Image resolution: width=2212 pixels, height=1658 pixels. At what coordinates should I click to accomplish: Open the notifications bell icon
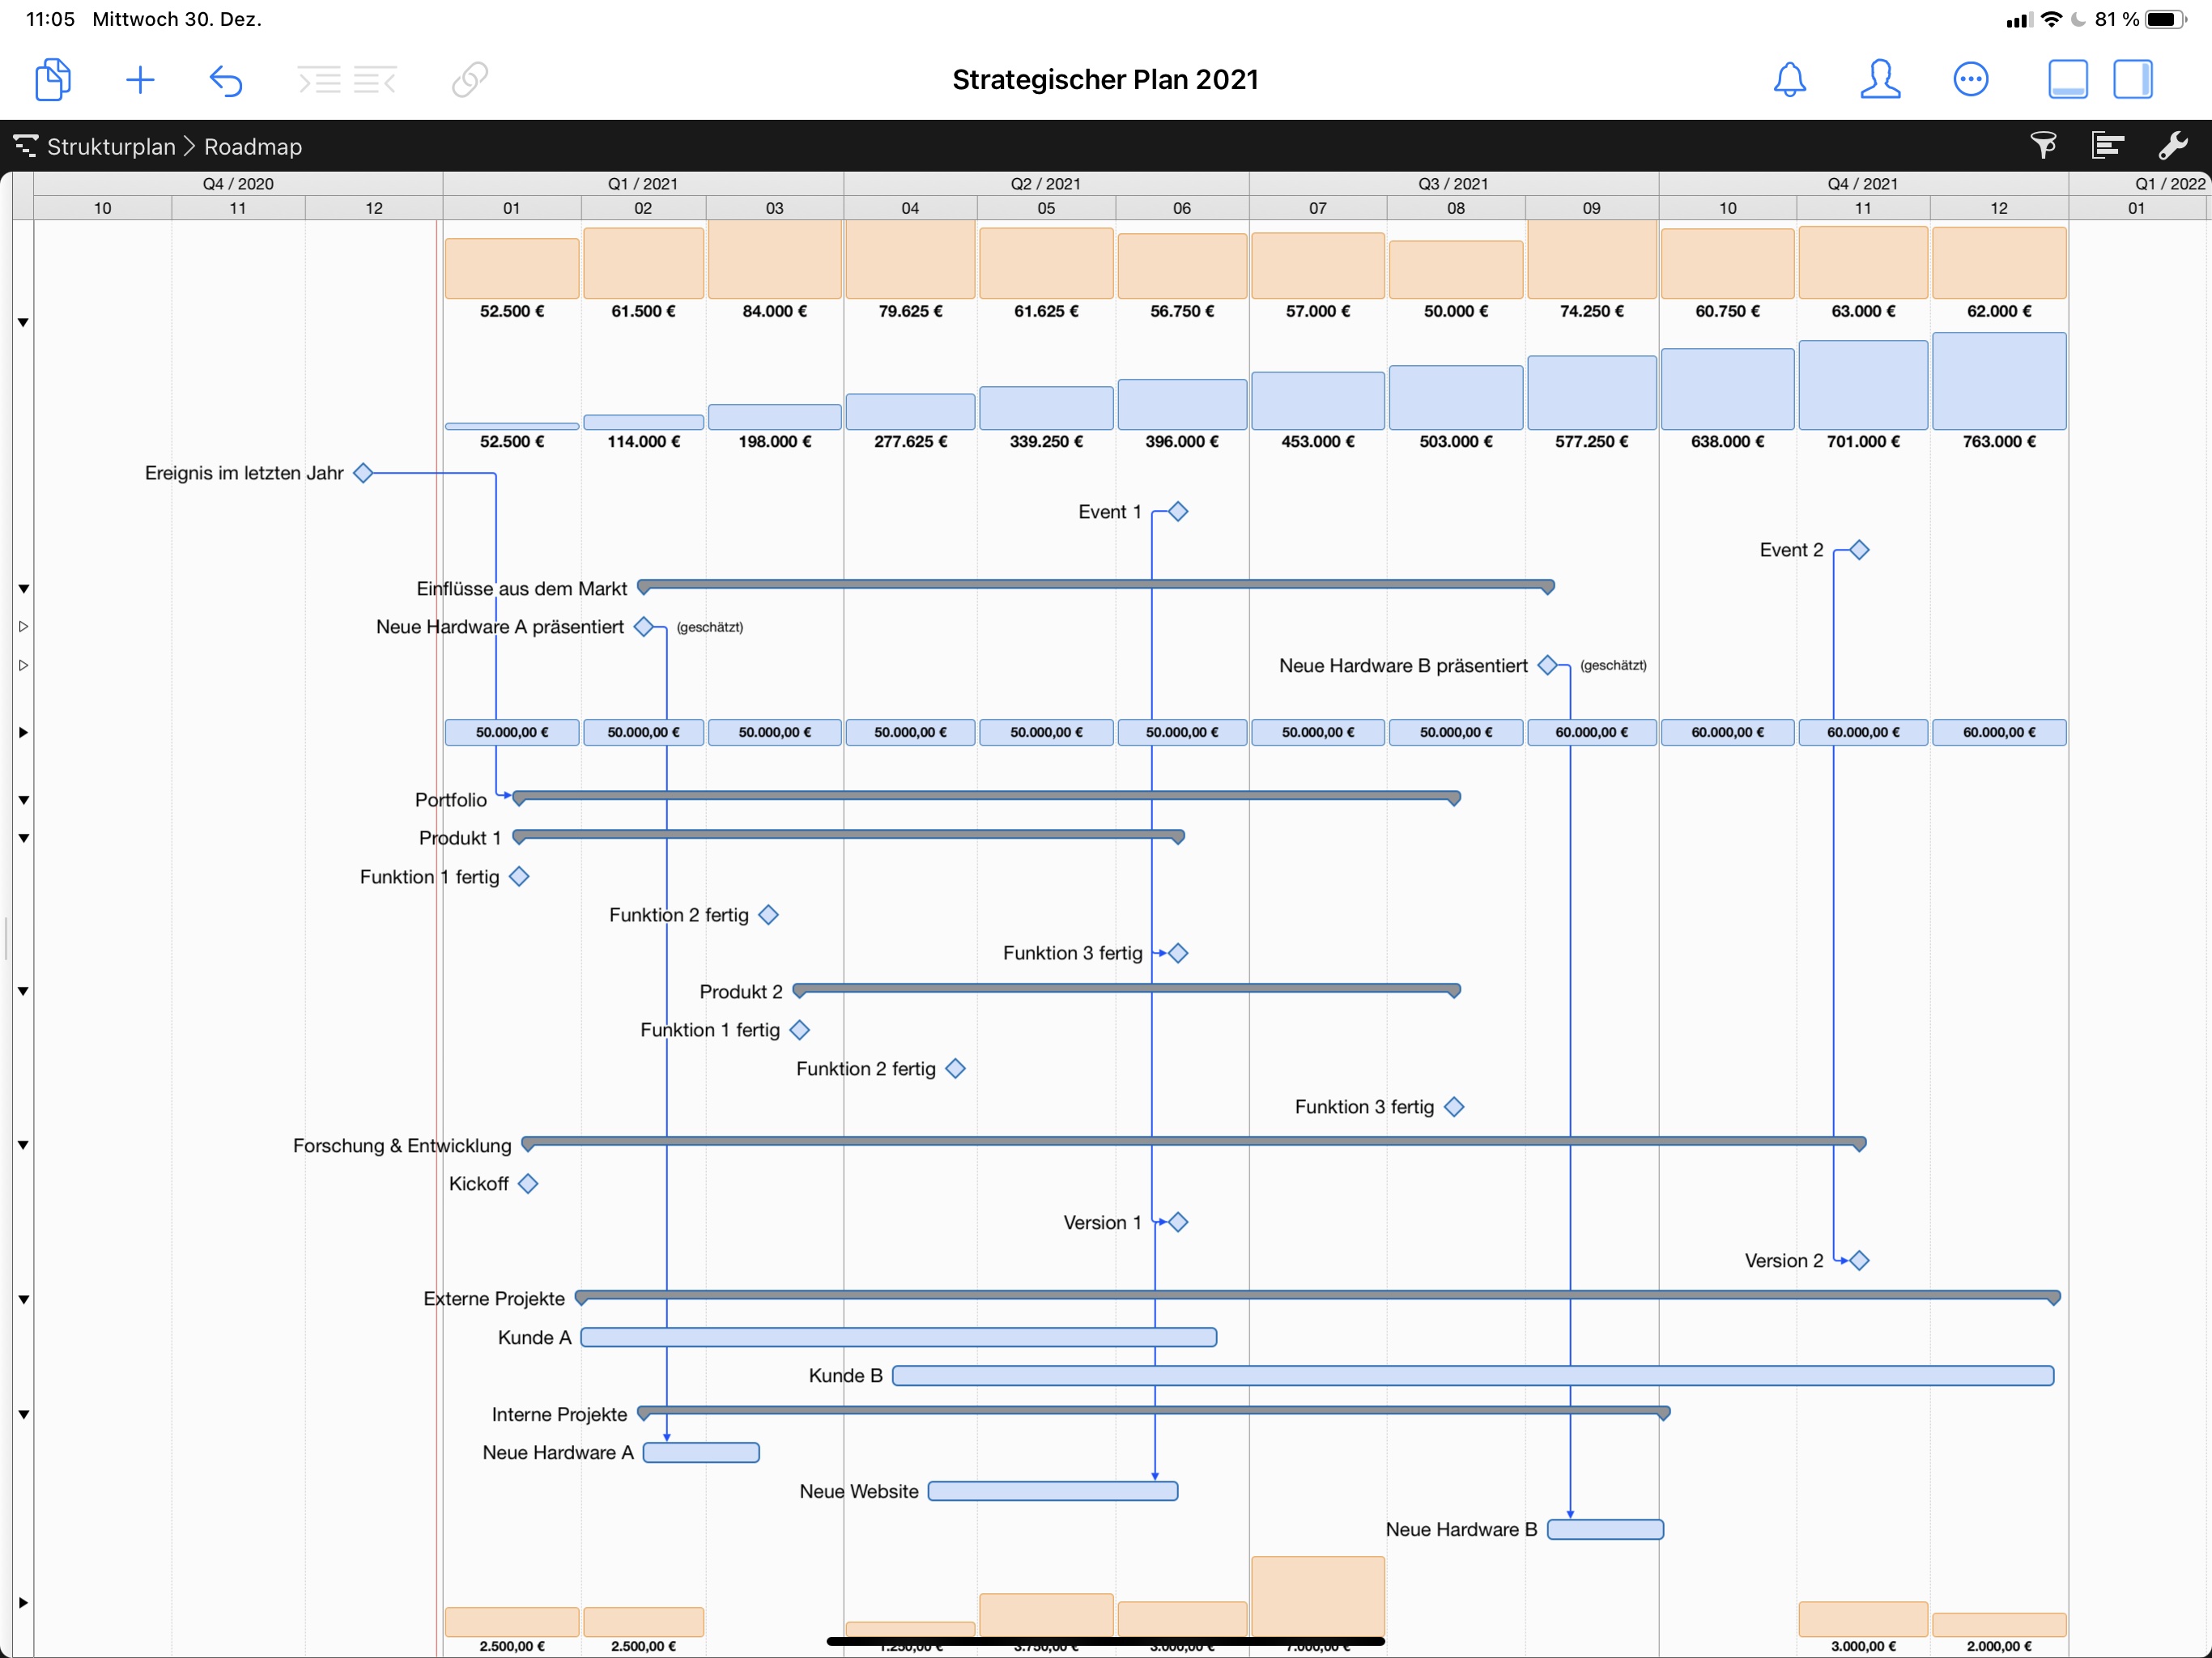1789,80
